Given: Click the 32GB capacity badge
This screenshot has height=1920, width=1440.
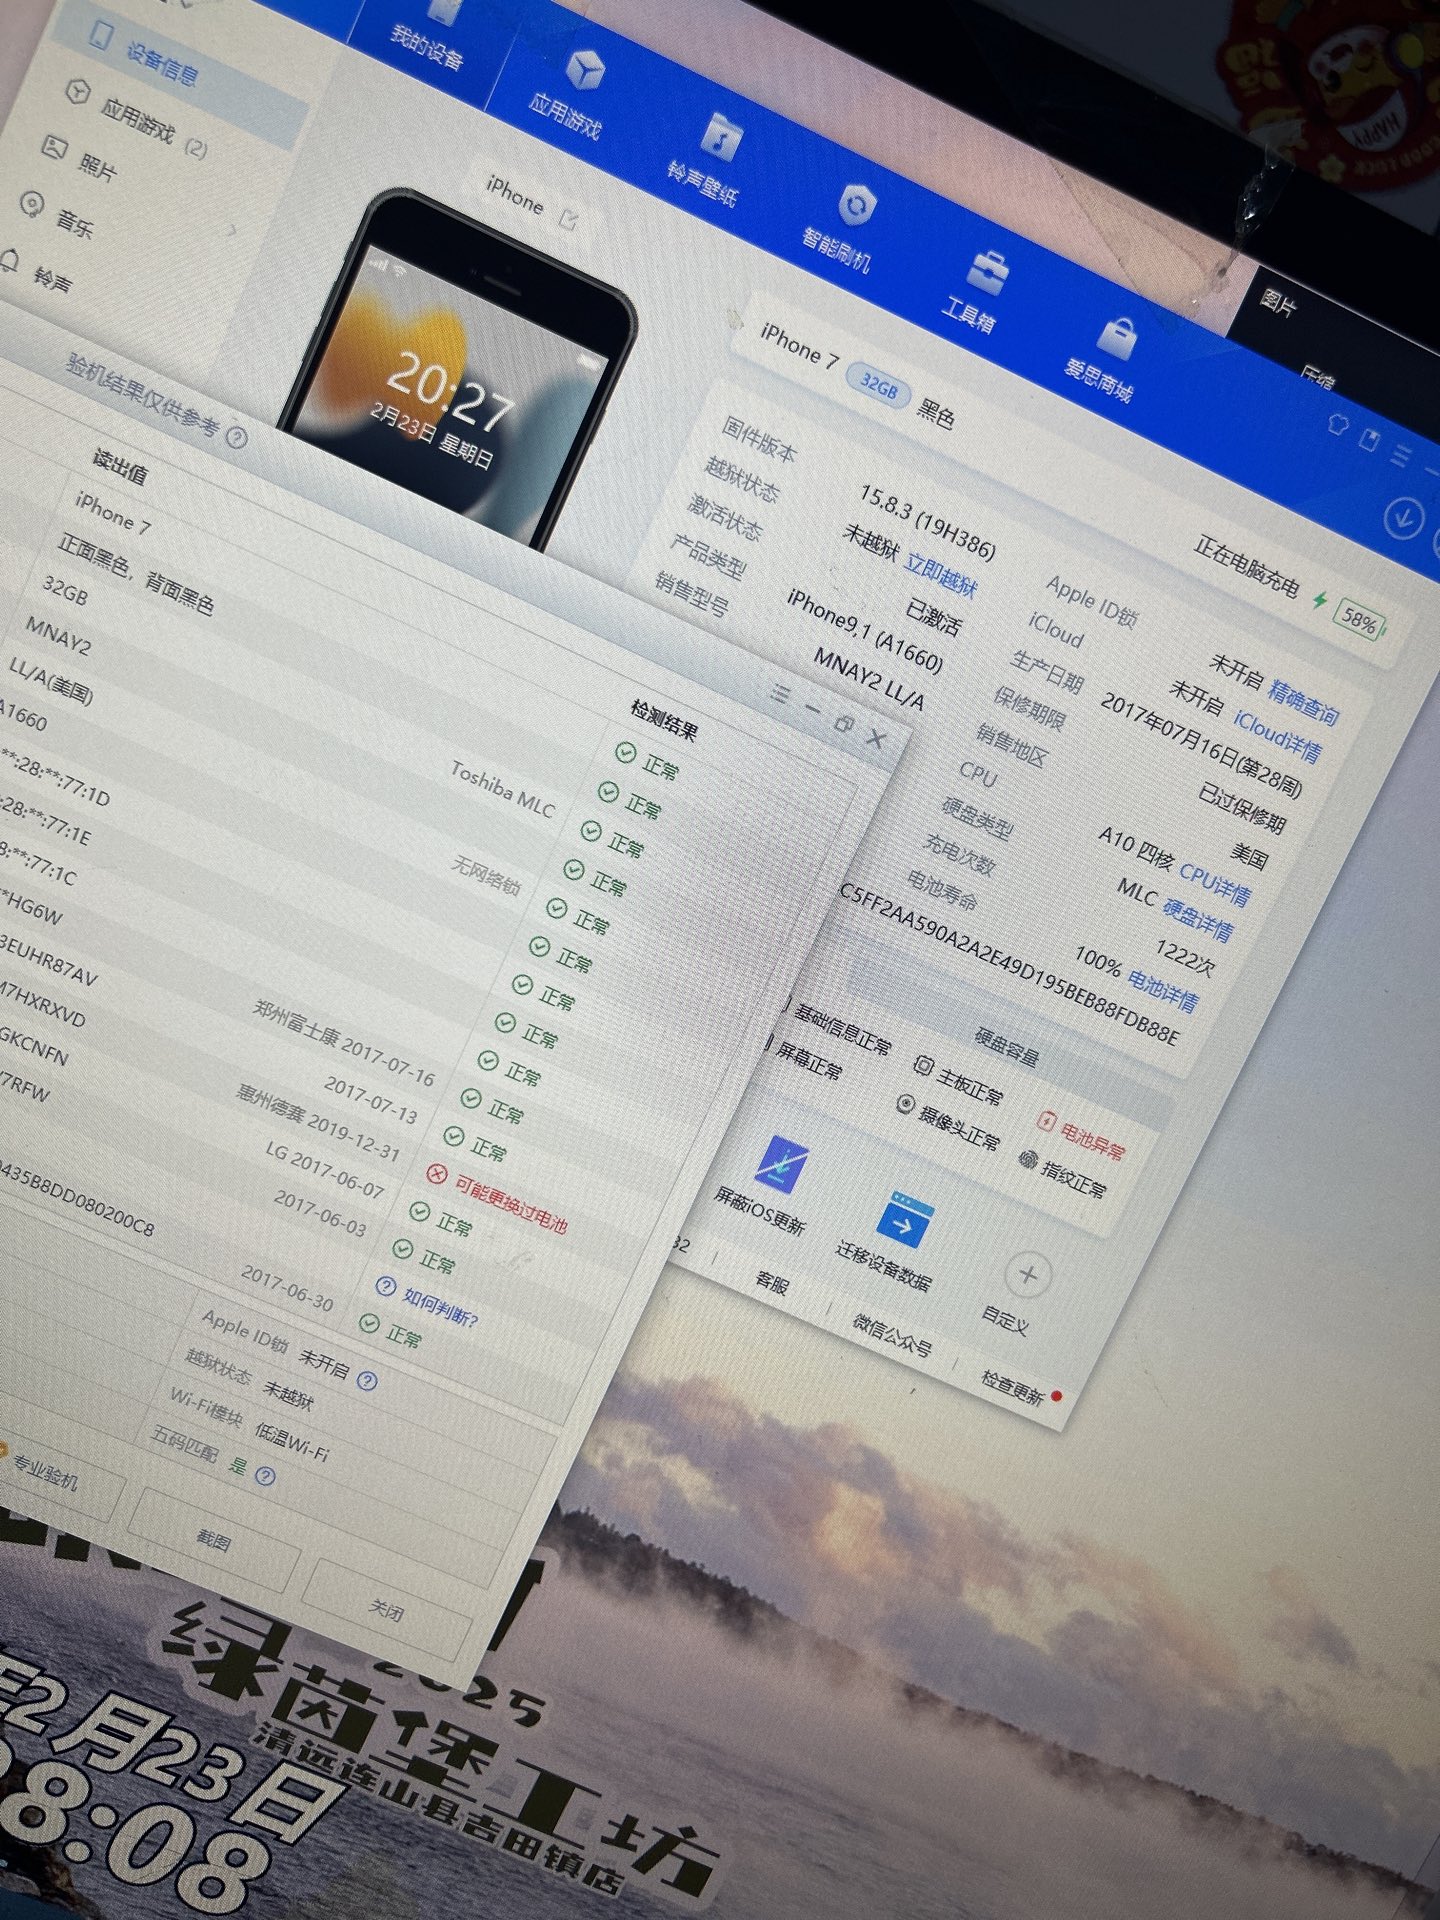Looking at the screenshot, I should [x=878, y=387].
